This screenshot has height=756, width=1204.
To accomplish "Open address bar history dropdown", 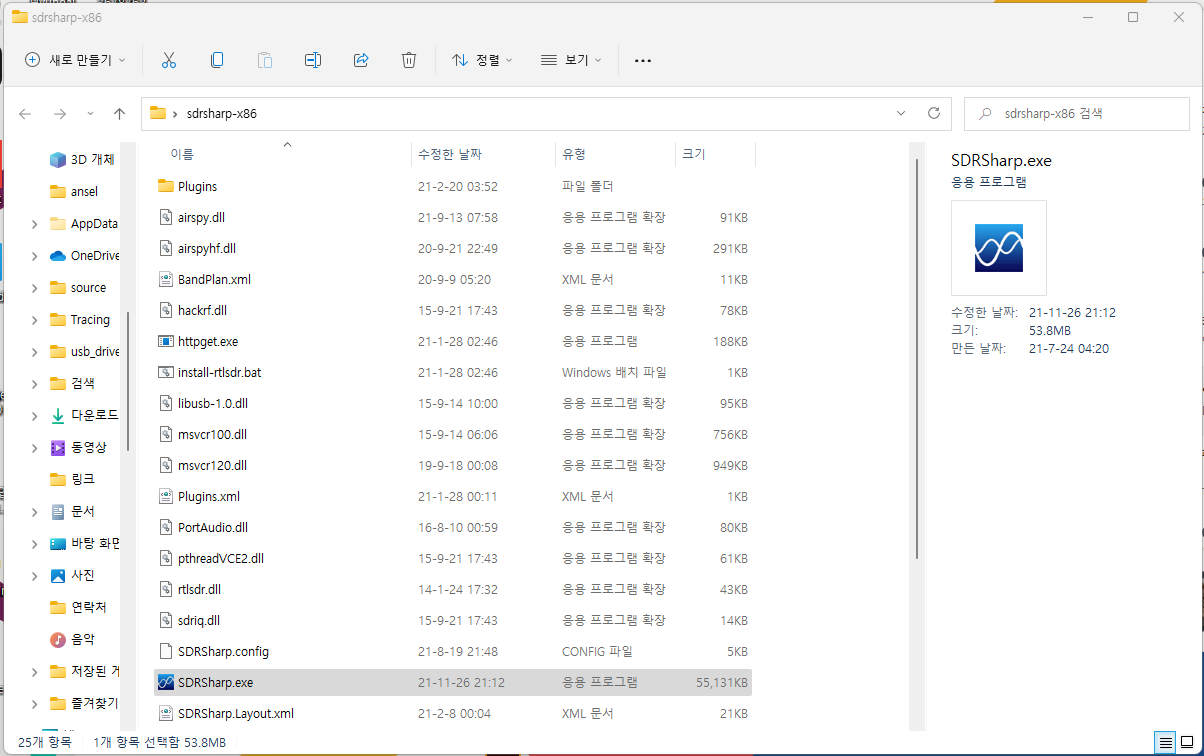I will pos(901,113).
